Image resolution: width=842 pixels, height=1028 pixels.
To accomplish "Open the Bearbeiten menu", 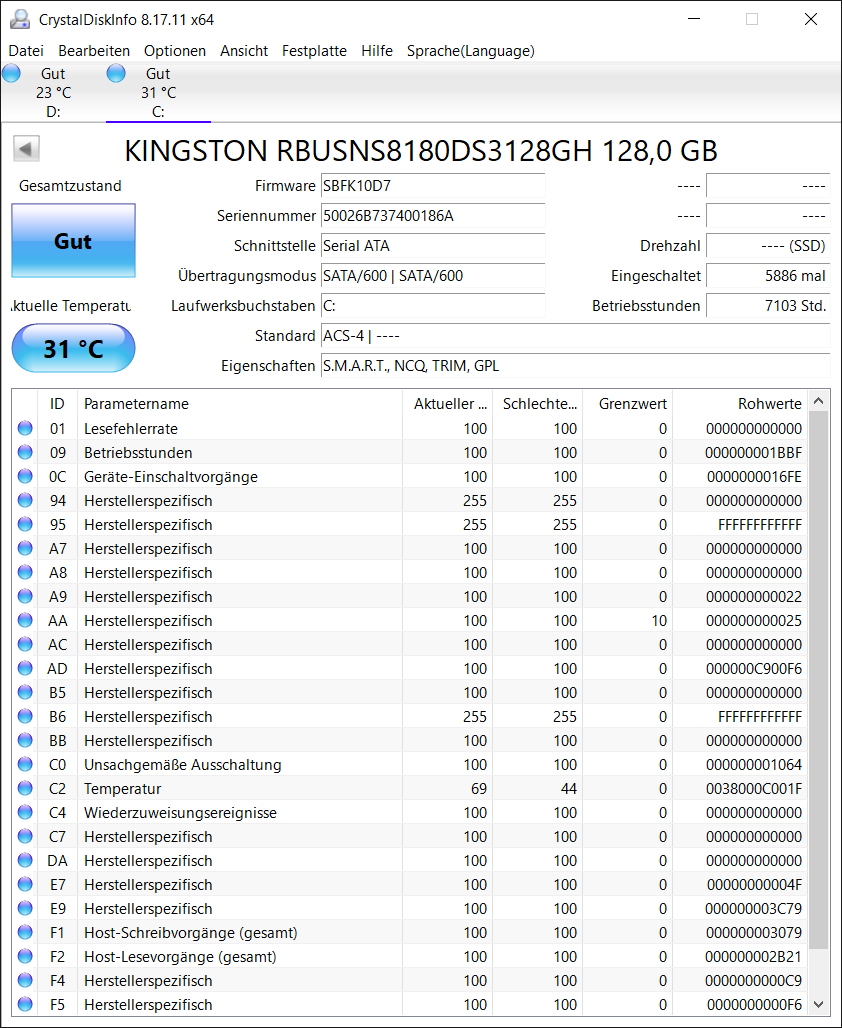I will pyautogui.click(x=94, y=50).
